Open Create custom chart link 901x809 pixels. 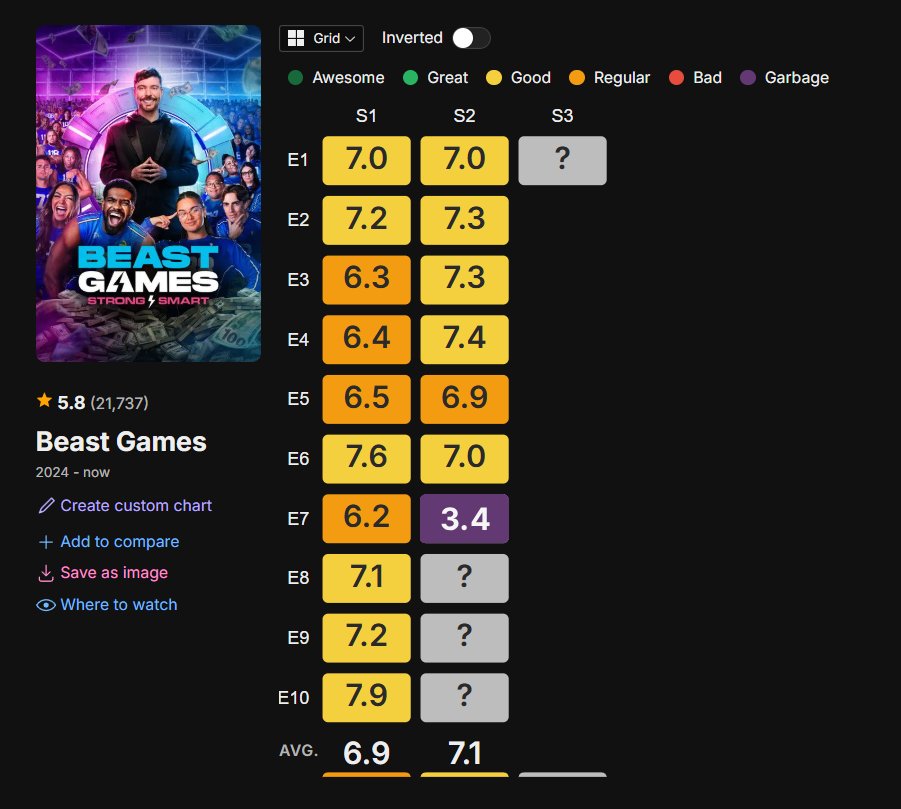click(136, 506)
